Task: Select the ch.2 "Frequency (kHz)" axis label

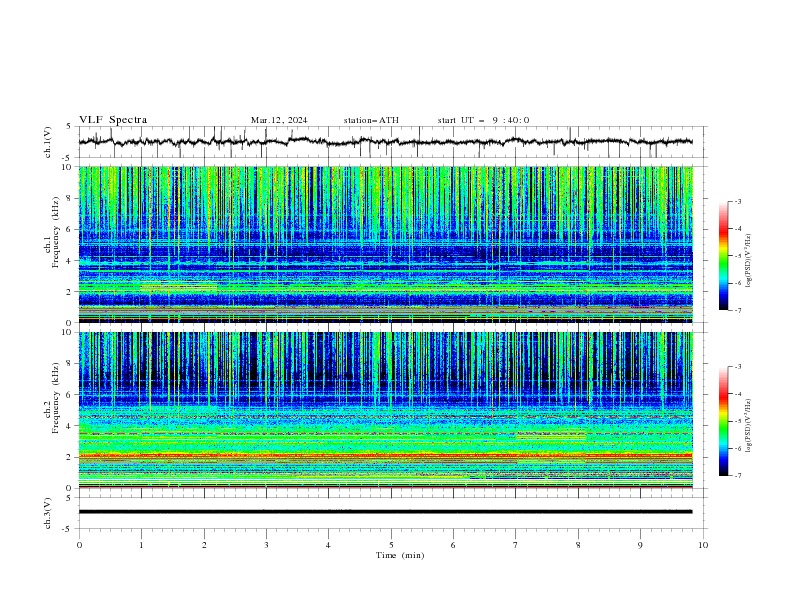Action: 57,398
